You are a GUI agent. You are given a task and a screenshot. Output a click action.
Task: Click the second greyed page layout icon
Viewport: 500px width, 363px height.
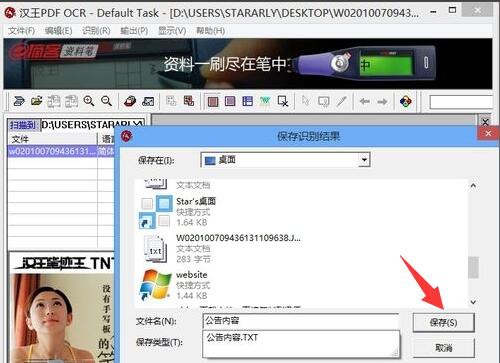(71, 101)
